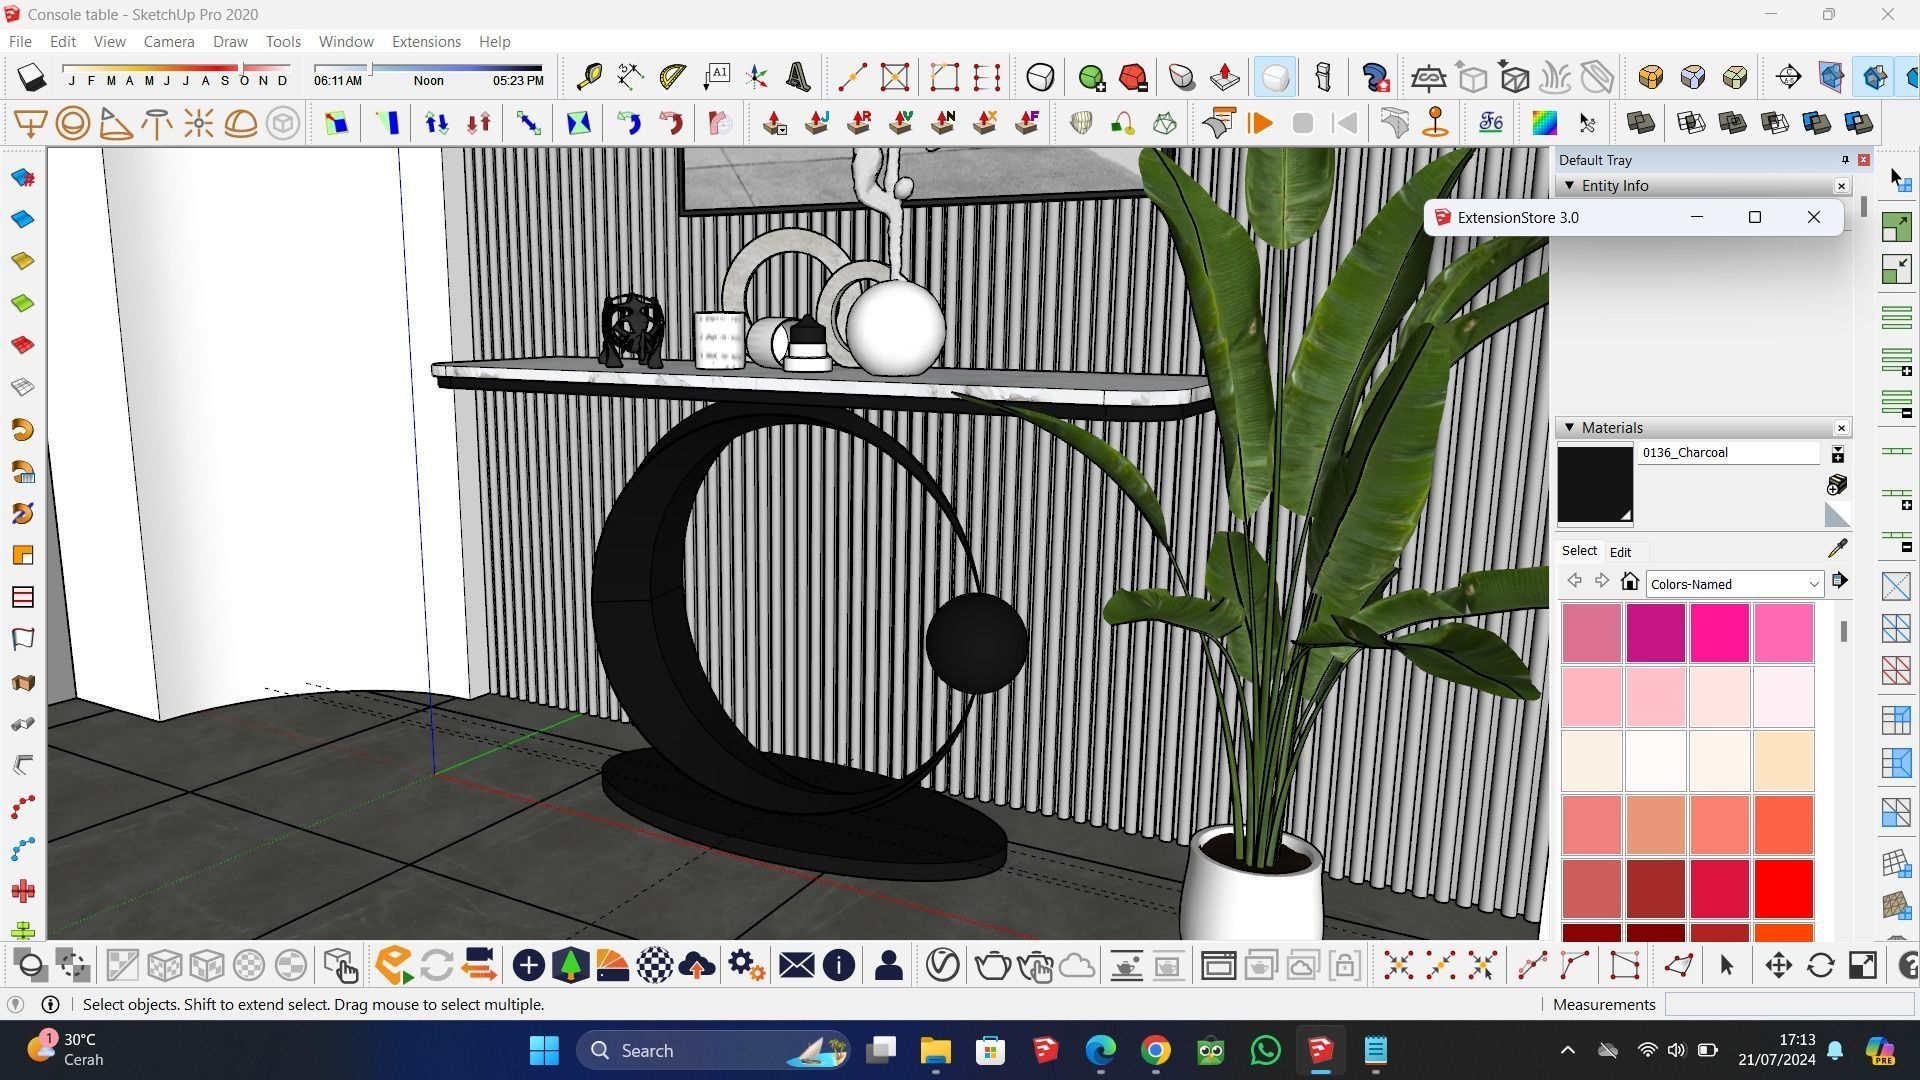Click the yellow rounded cube corner icon
Image resolution: width=1920 pixels, height=1080 pixels.
click(x=1650, y=77)
